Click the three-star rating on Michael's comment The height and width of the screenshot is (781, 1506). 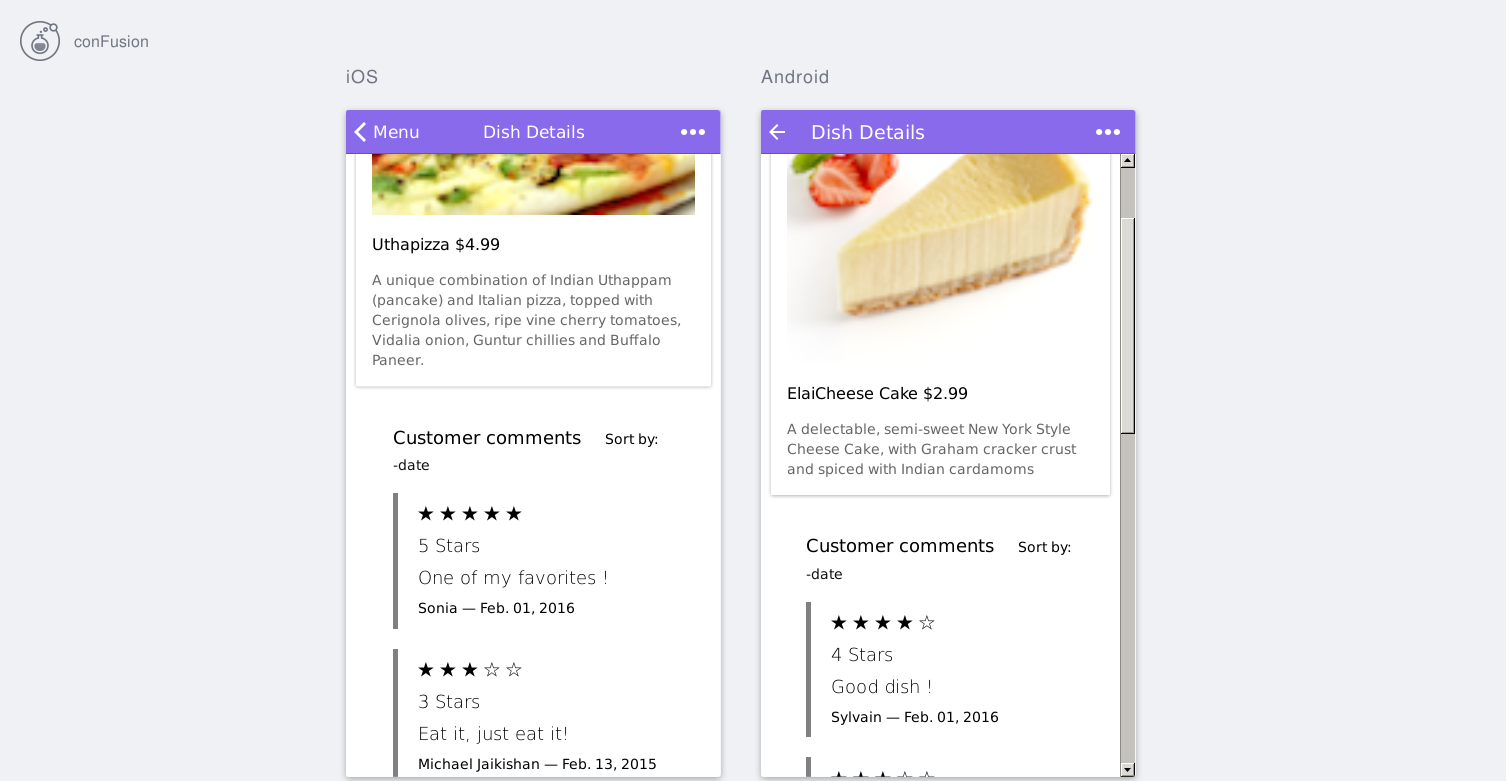(x=470, y=670)
